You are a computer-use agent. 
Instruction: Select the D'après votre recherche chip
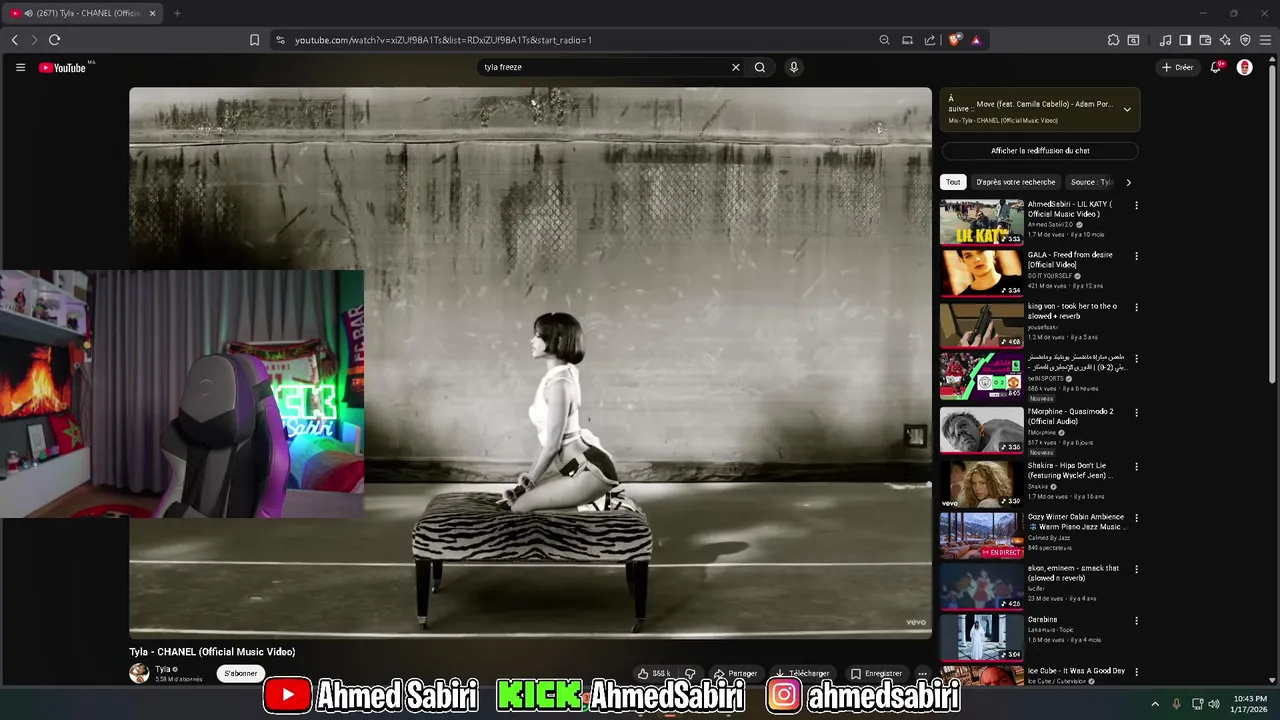(1015, 182)
